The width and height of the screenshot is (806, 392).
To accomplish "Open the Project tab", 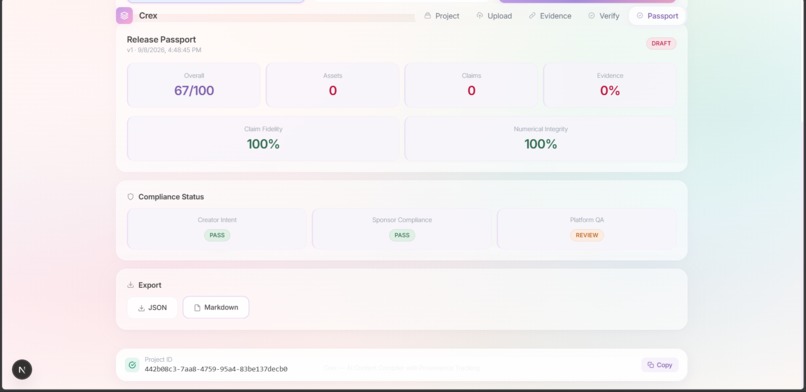I will (x=442, y=16).
